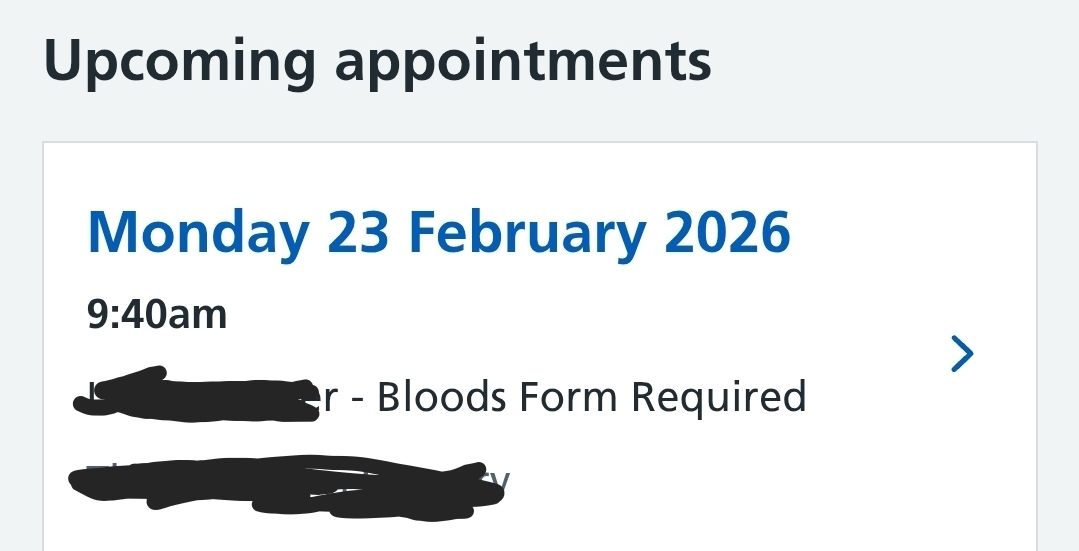Click the word 'Required' in the appointment description
Viewport: 1079px width, 551px height.
pyautogui.click(x=719, y=397)
